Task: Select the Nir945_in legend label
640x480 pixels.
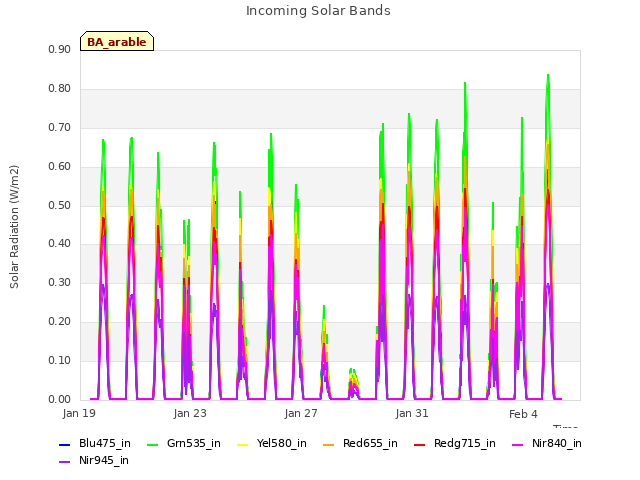Action: 104,461
